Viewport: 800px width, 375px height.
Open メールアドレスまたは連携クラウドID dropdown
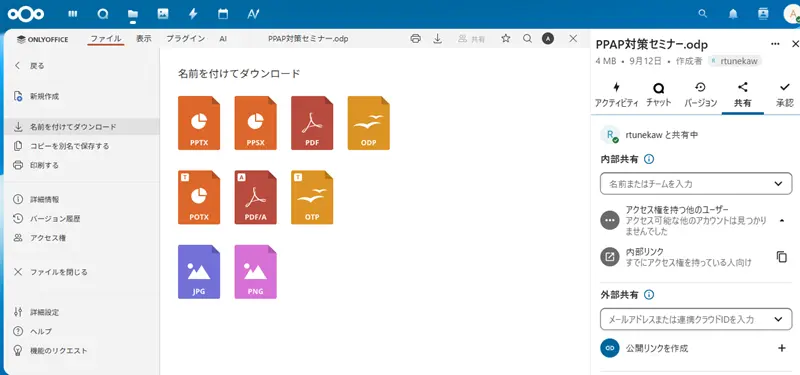(x=696, y=319)
